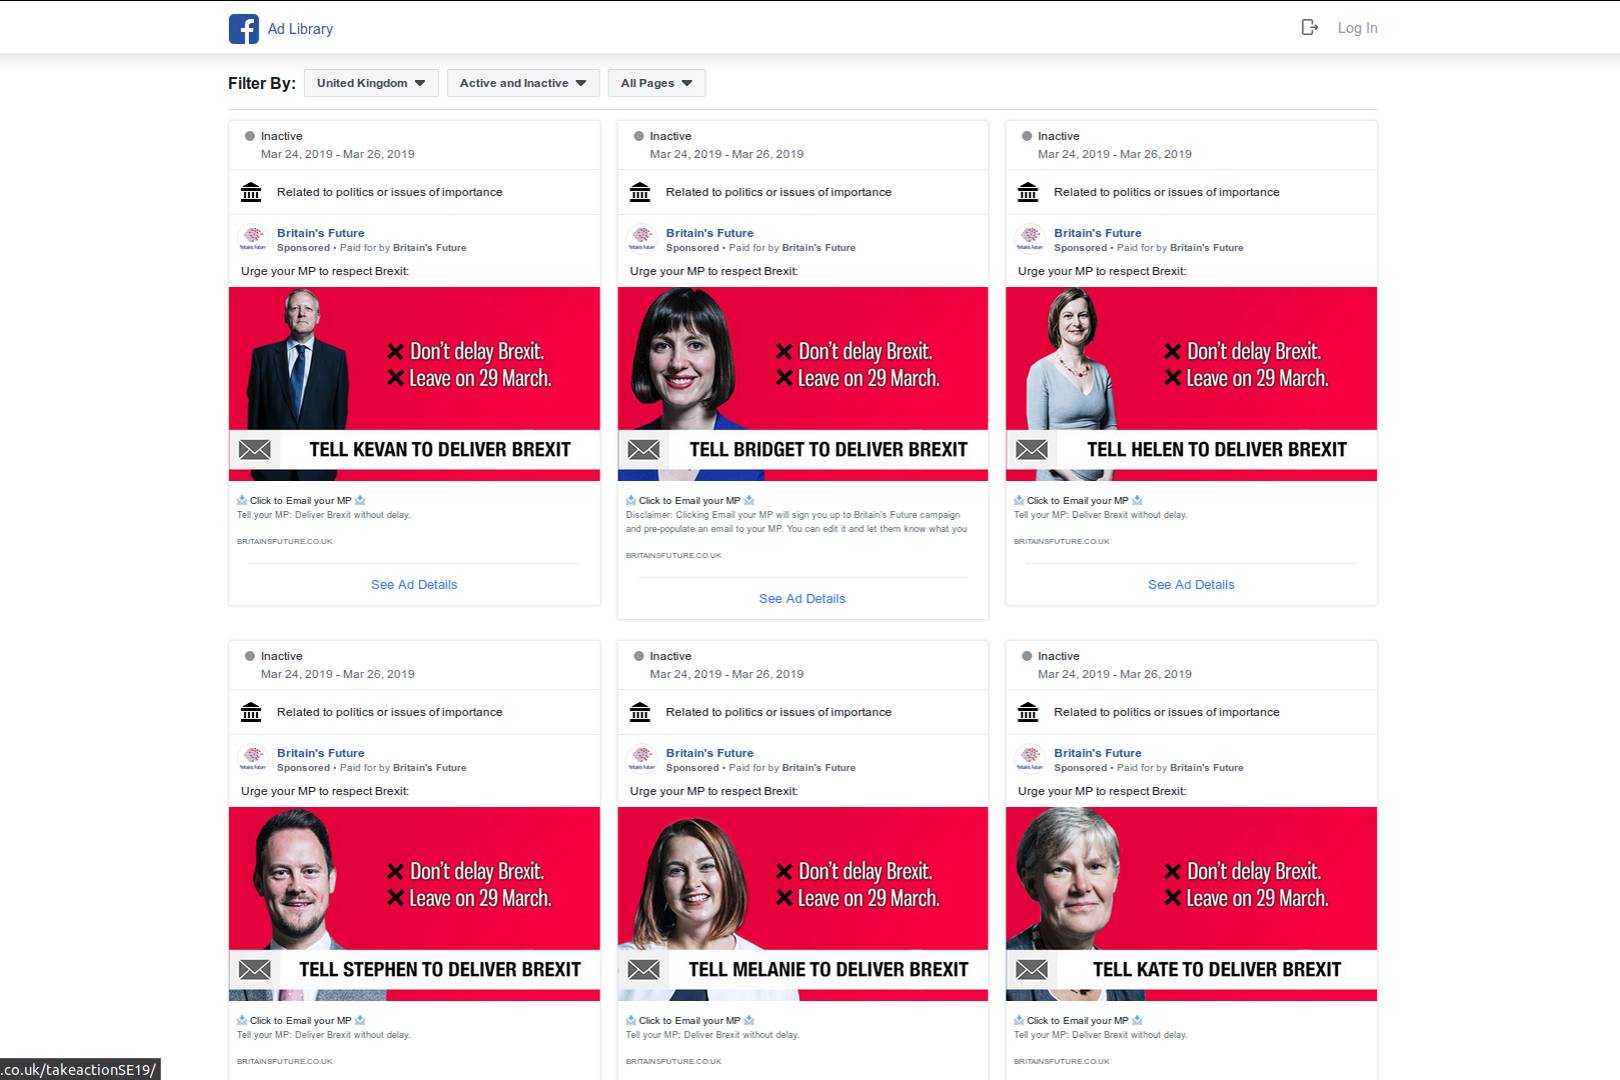This screenshot has height=1080, width=1620.
Task: Click the envelope icon on Bridget's ad image
Action: click(x=643, y=450)
